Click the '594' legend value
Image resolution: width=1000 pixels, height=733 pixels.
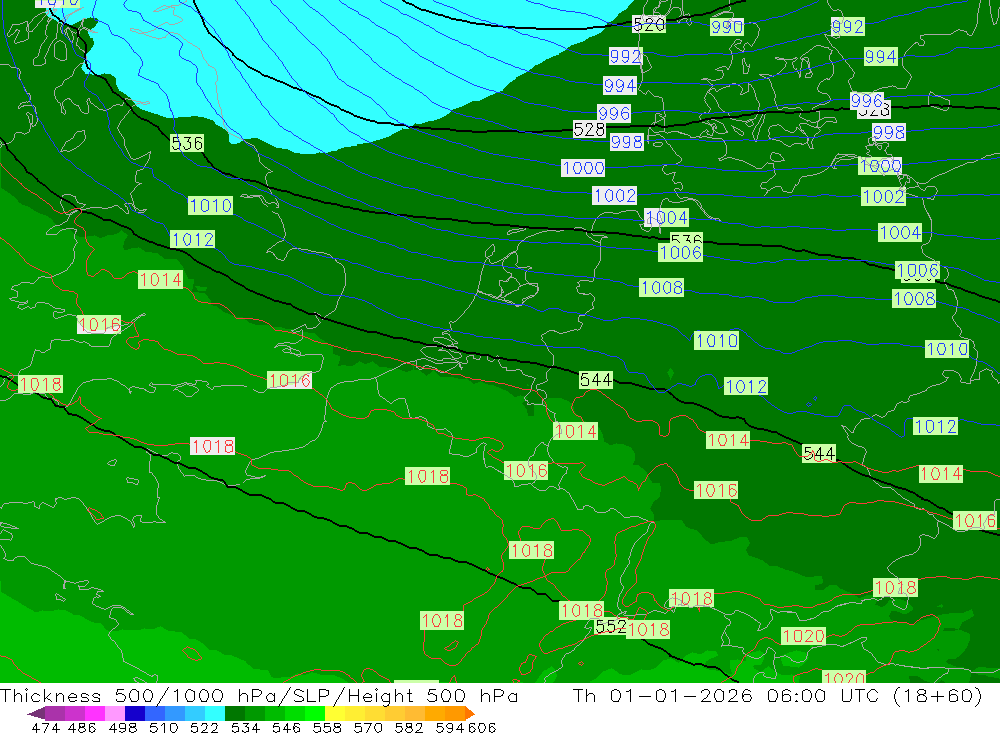tap(450, 727)
